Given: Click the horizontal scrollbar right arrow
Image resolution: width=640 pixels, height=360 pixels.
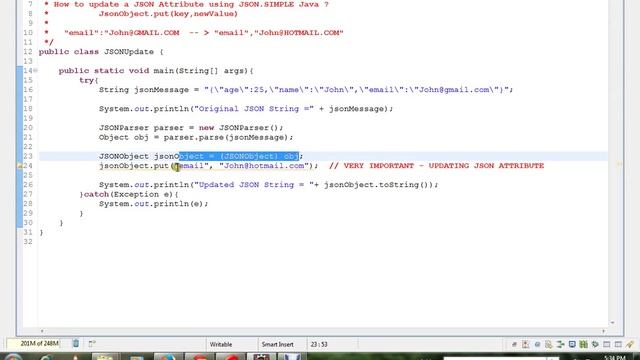Looking at the screenshot, I should (604, 331).
